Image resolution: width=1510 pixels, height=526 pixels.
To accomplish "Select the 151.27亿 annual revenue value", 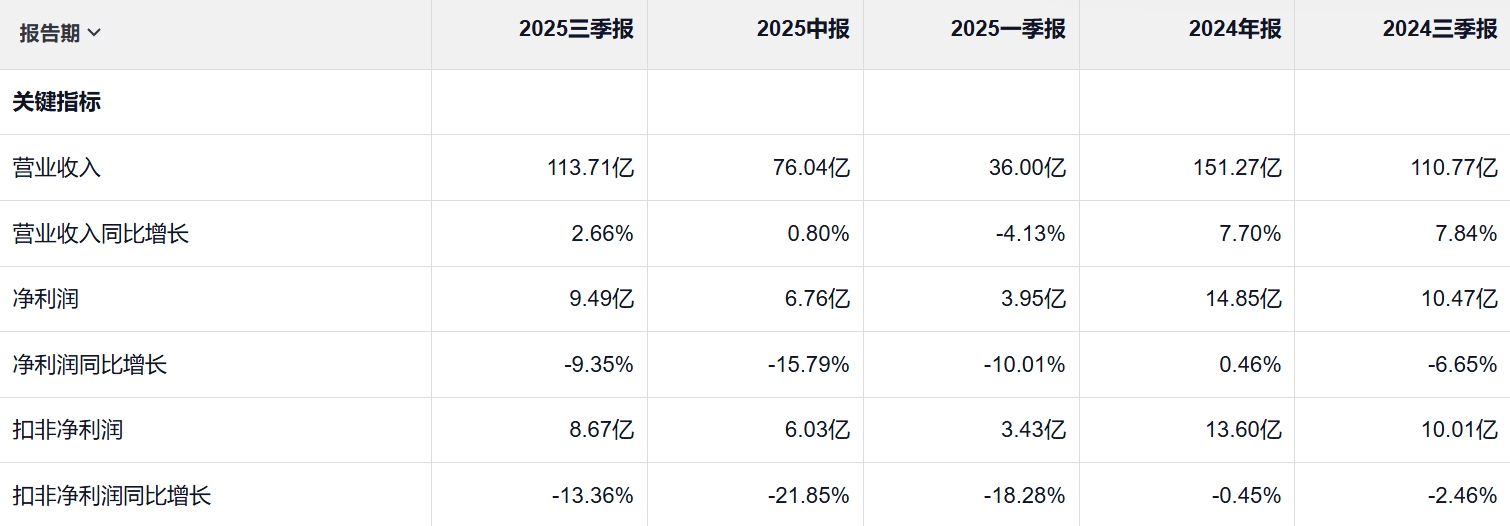I will tap(1235, 168).
